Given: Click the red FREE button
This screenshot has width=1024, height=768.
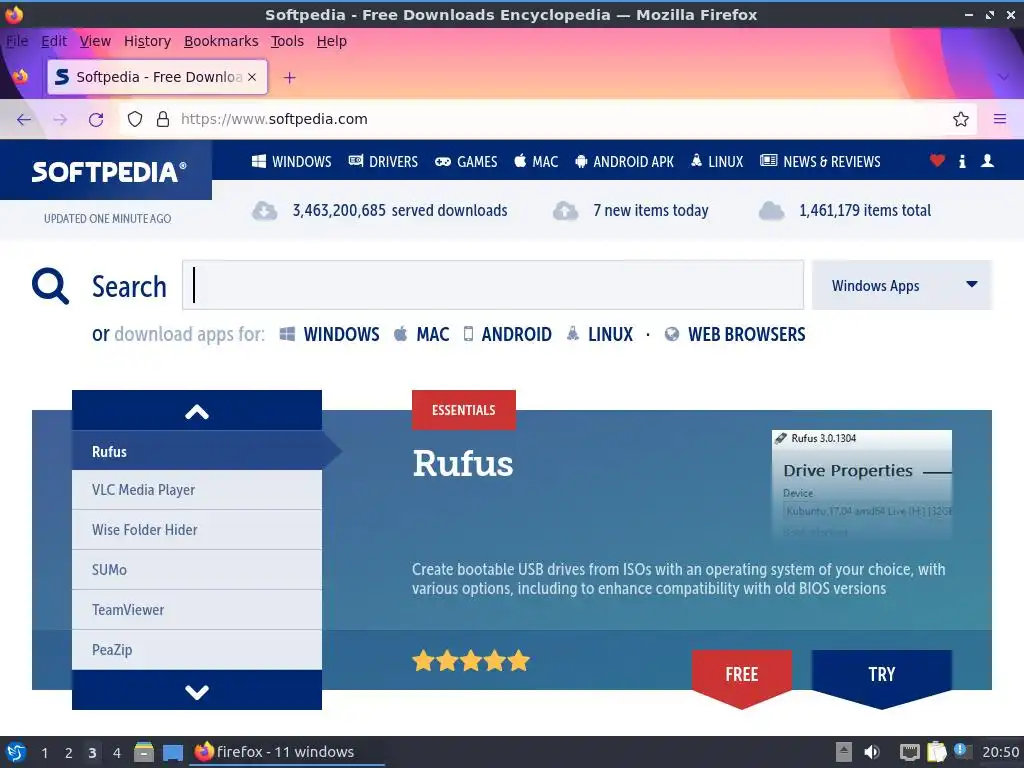Looking at the screenshot, I should [742, 678].
